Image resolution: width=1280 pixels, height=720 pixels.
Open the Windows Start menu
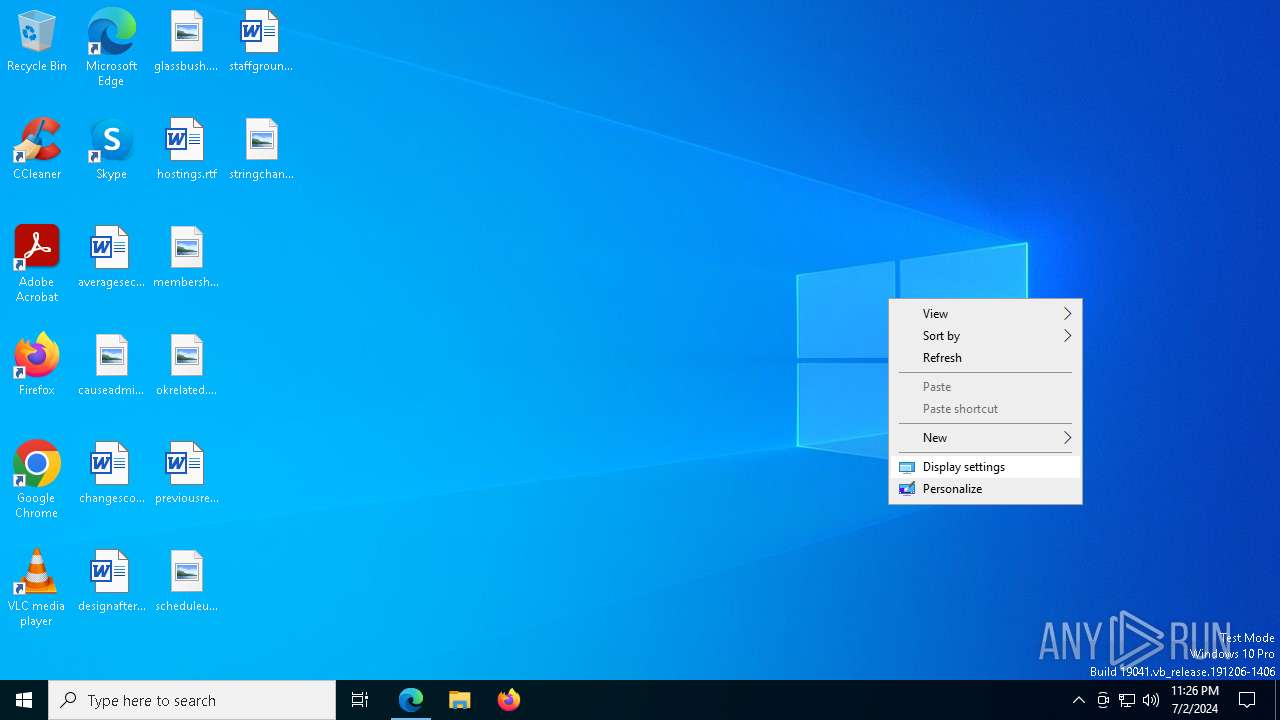pos(24,700)
